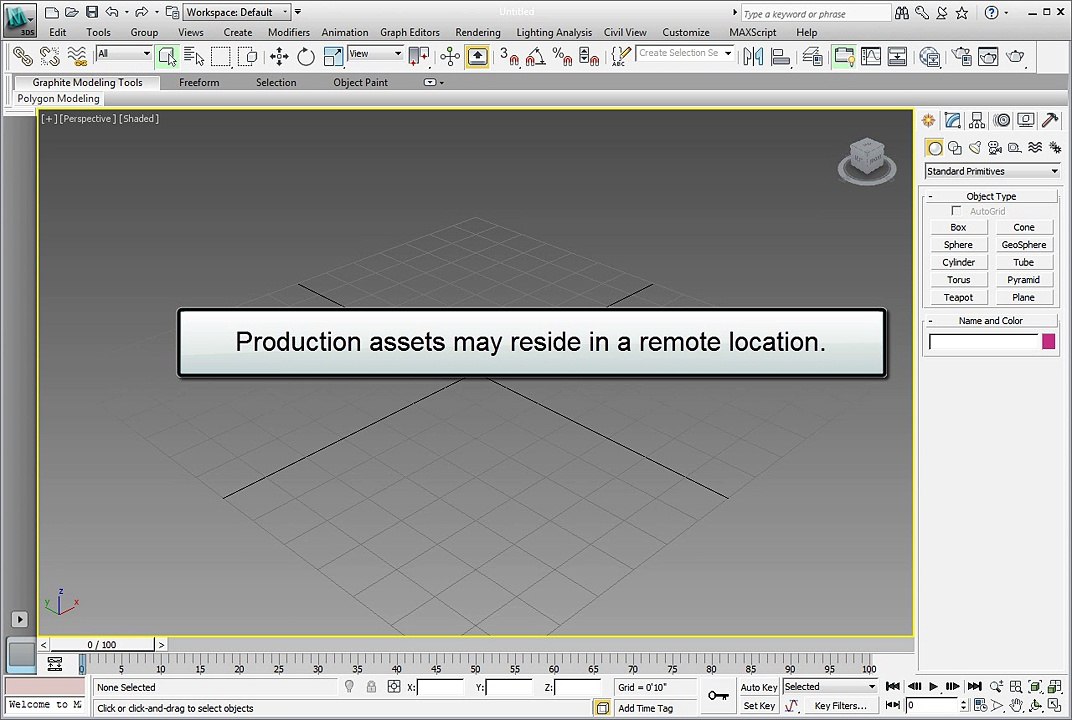Toggle Percent Snap

[562, 56]
